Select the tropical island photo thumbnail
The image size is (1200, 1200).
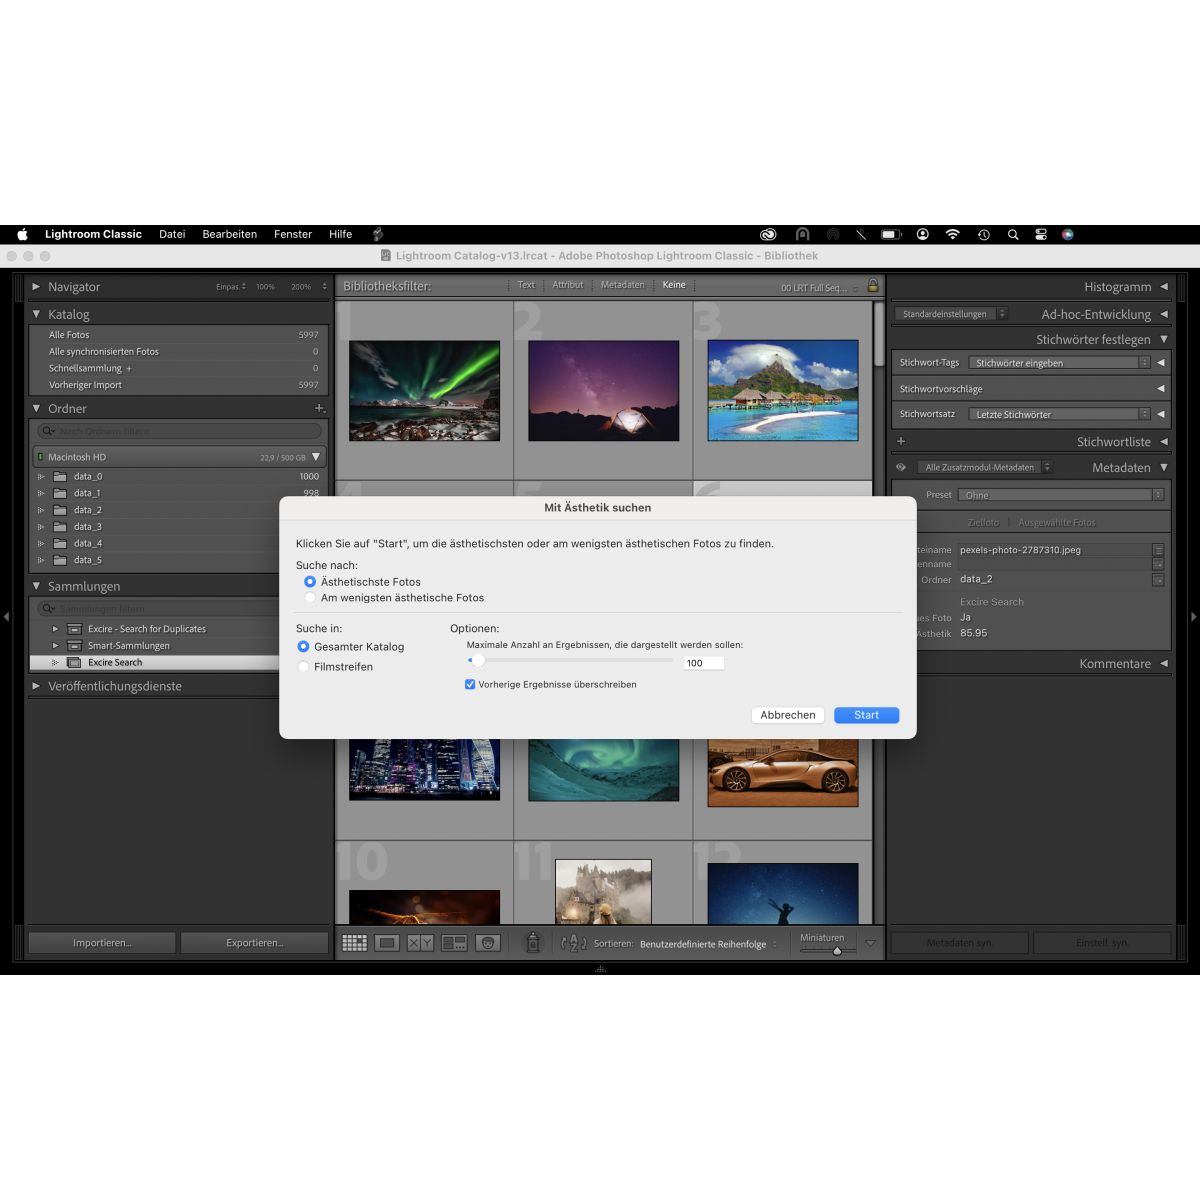(x=783, y=390)
